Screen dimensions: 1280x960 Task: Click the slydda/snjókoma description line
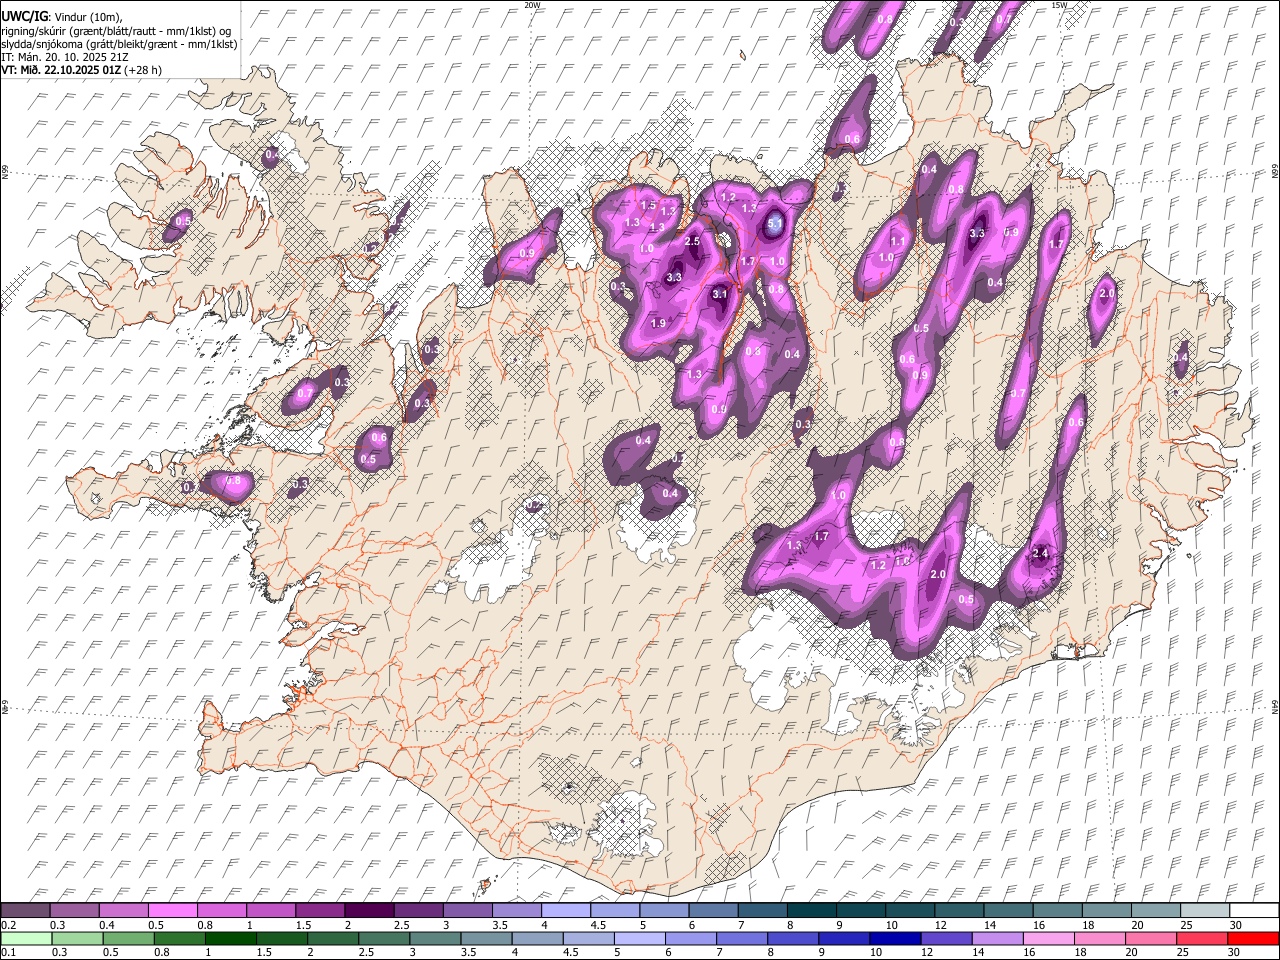pos(119,44)
